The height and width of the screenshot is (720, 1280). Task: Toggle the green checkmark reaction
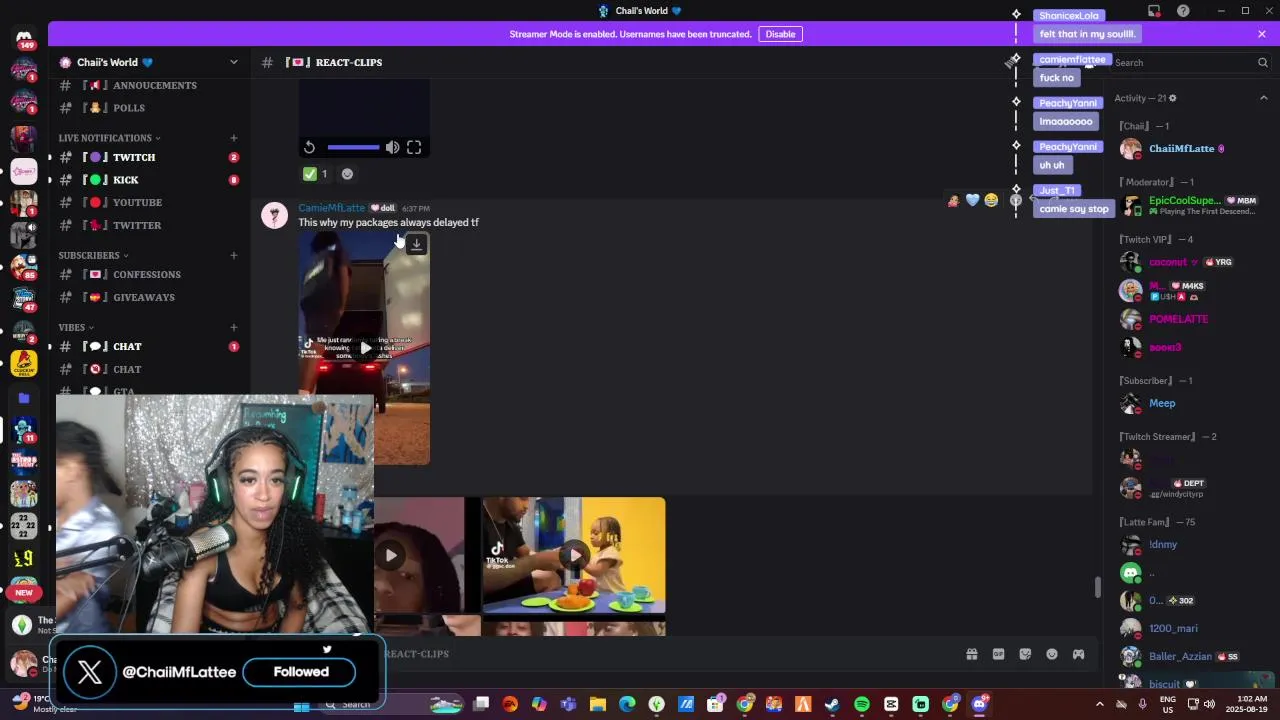coord(316,174)
